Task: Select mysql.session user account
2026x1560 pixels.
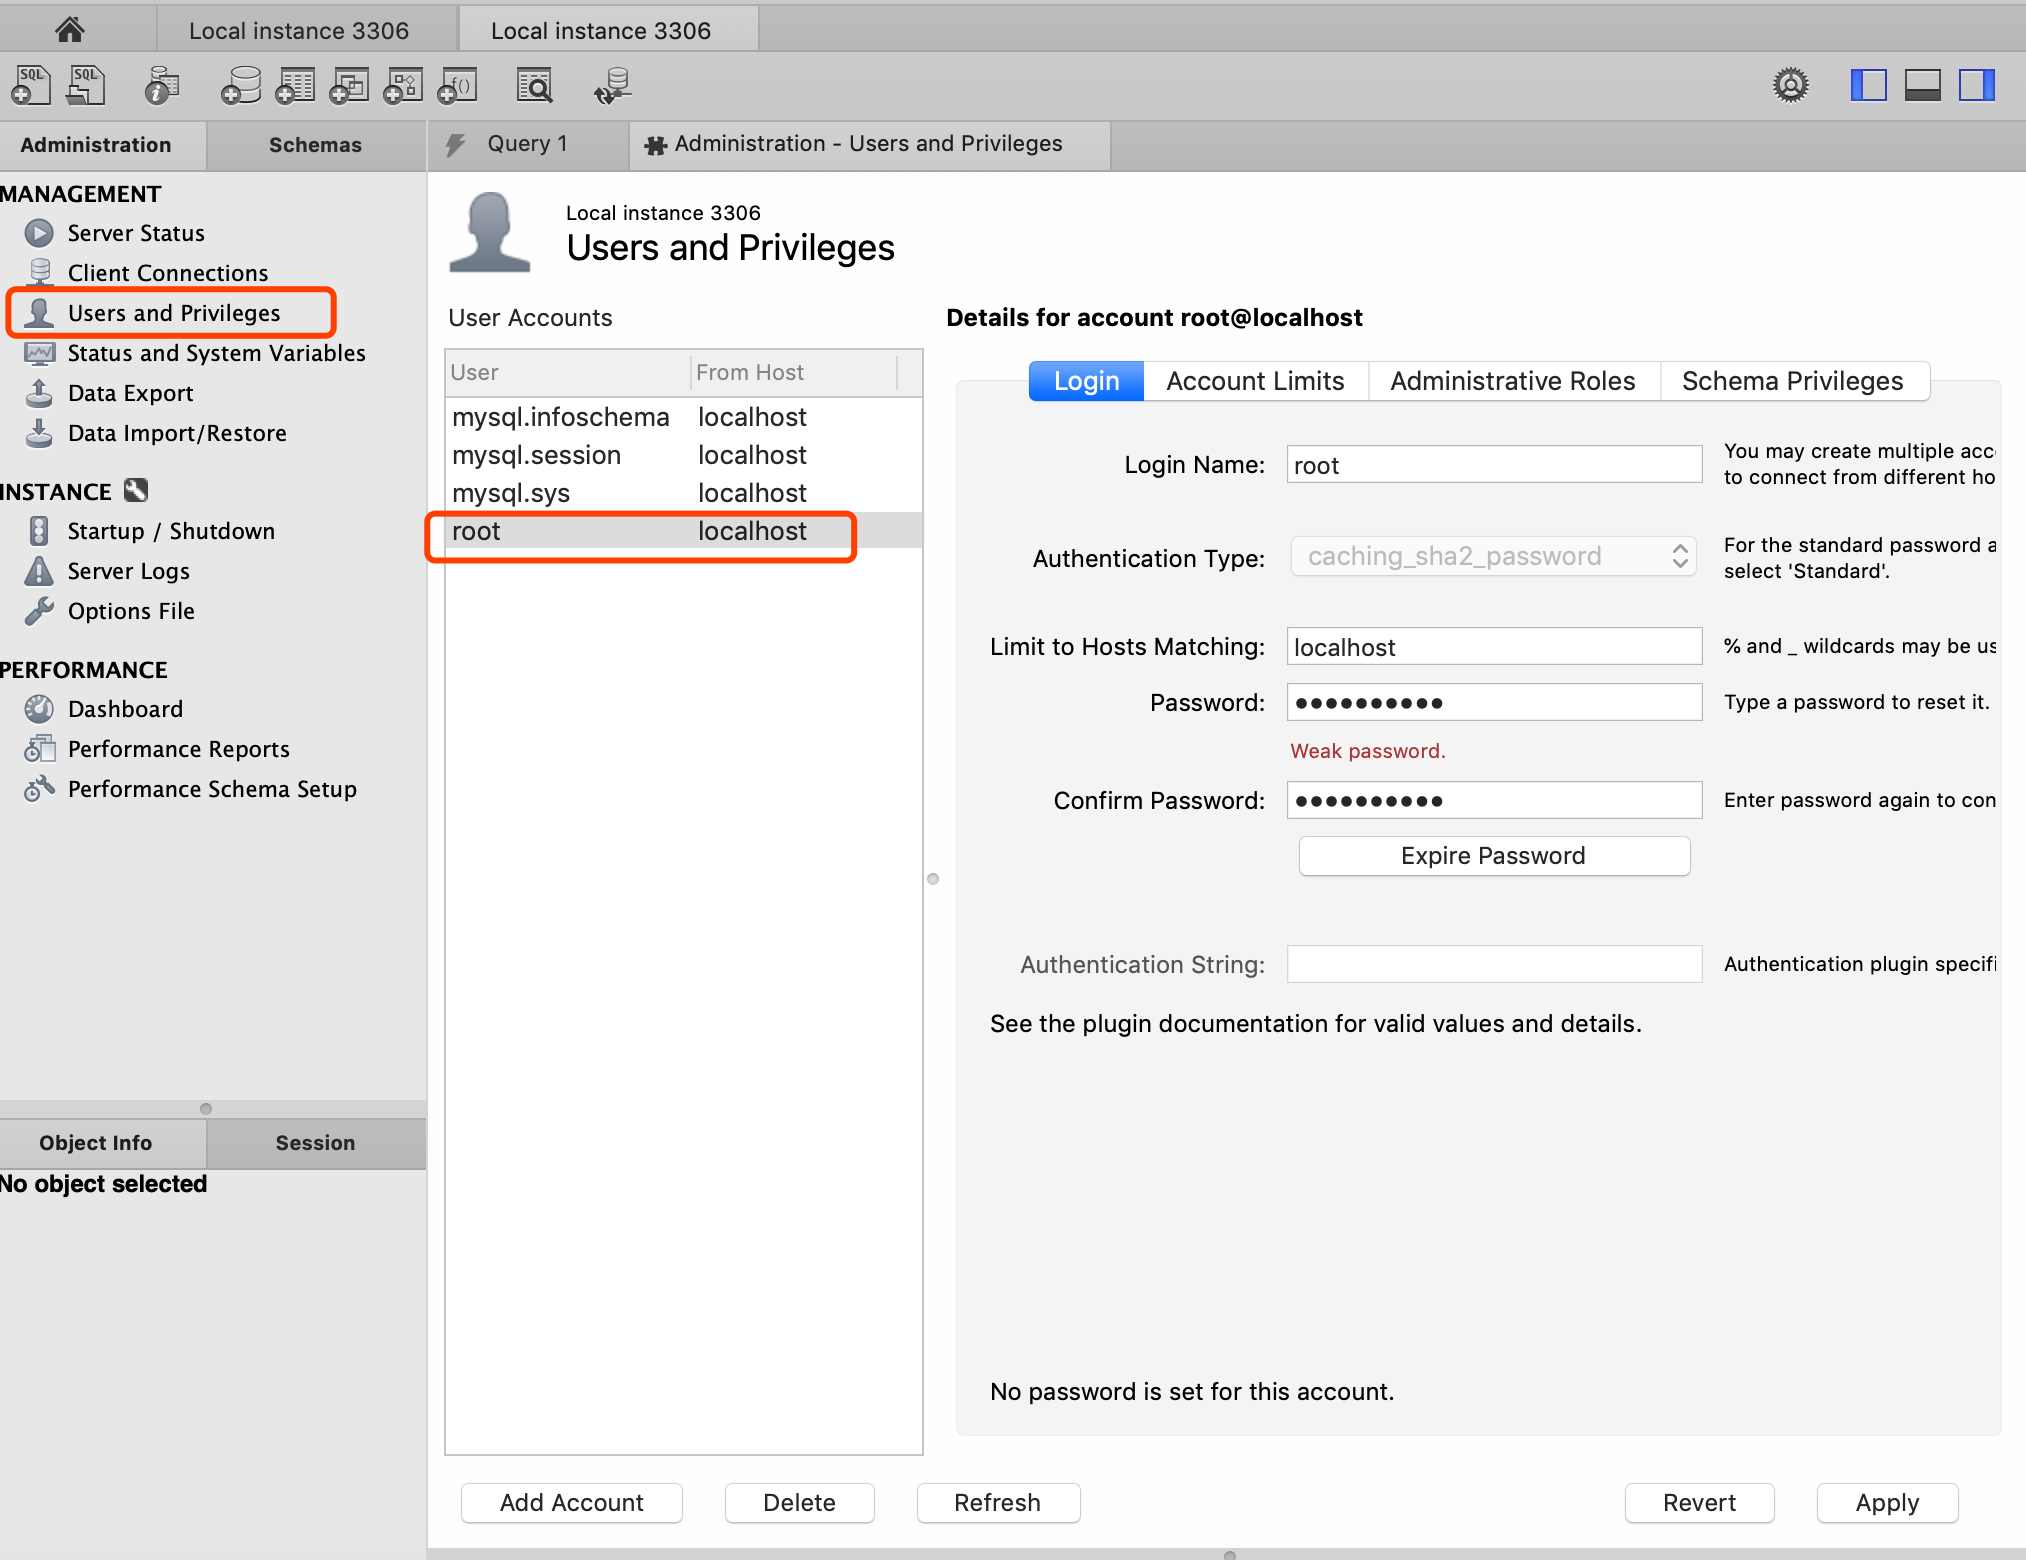Action: 684,455
